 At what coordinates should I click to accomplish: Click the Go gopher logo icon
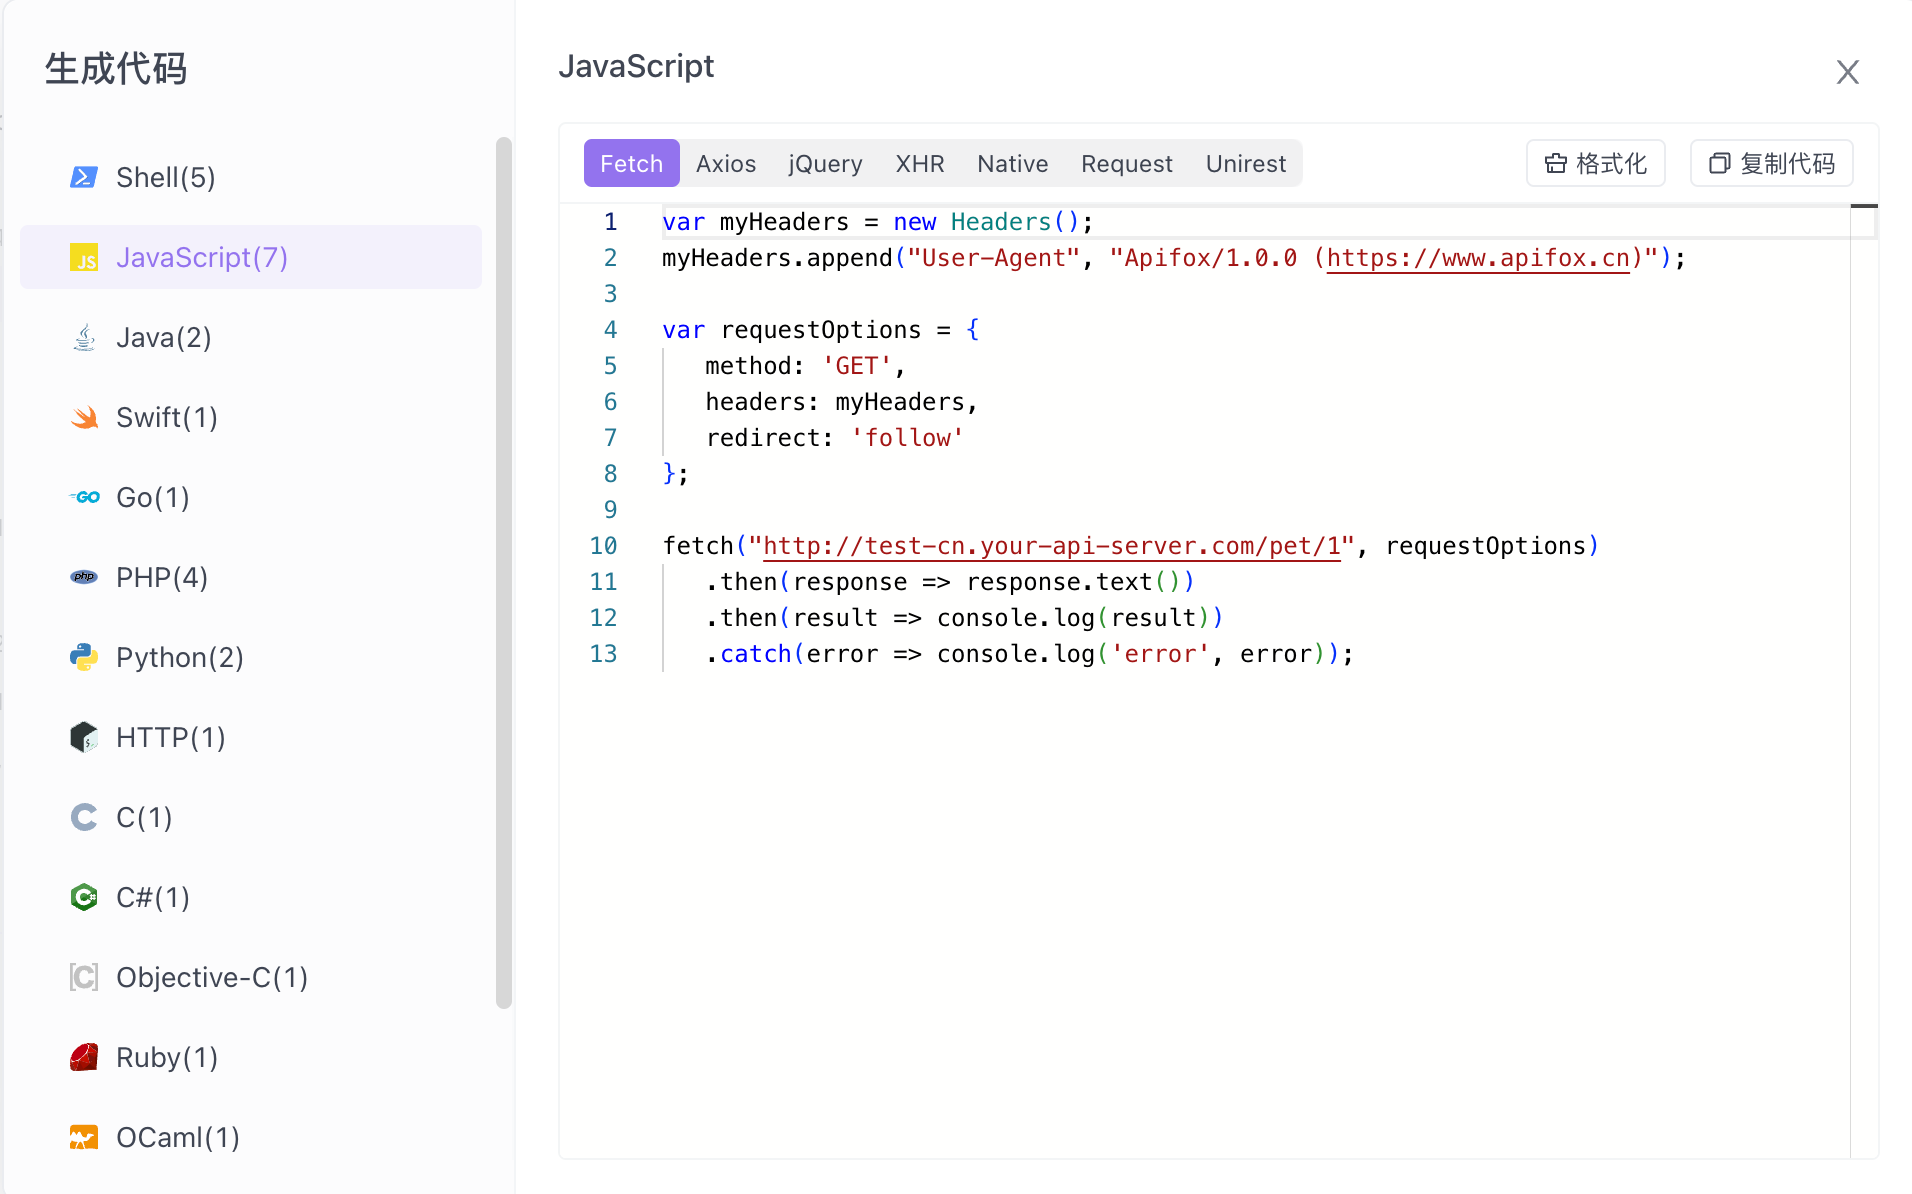pos(84,497)
